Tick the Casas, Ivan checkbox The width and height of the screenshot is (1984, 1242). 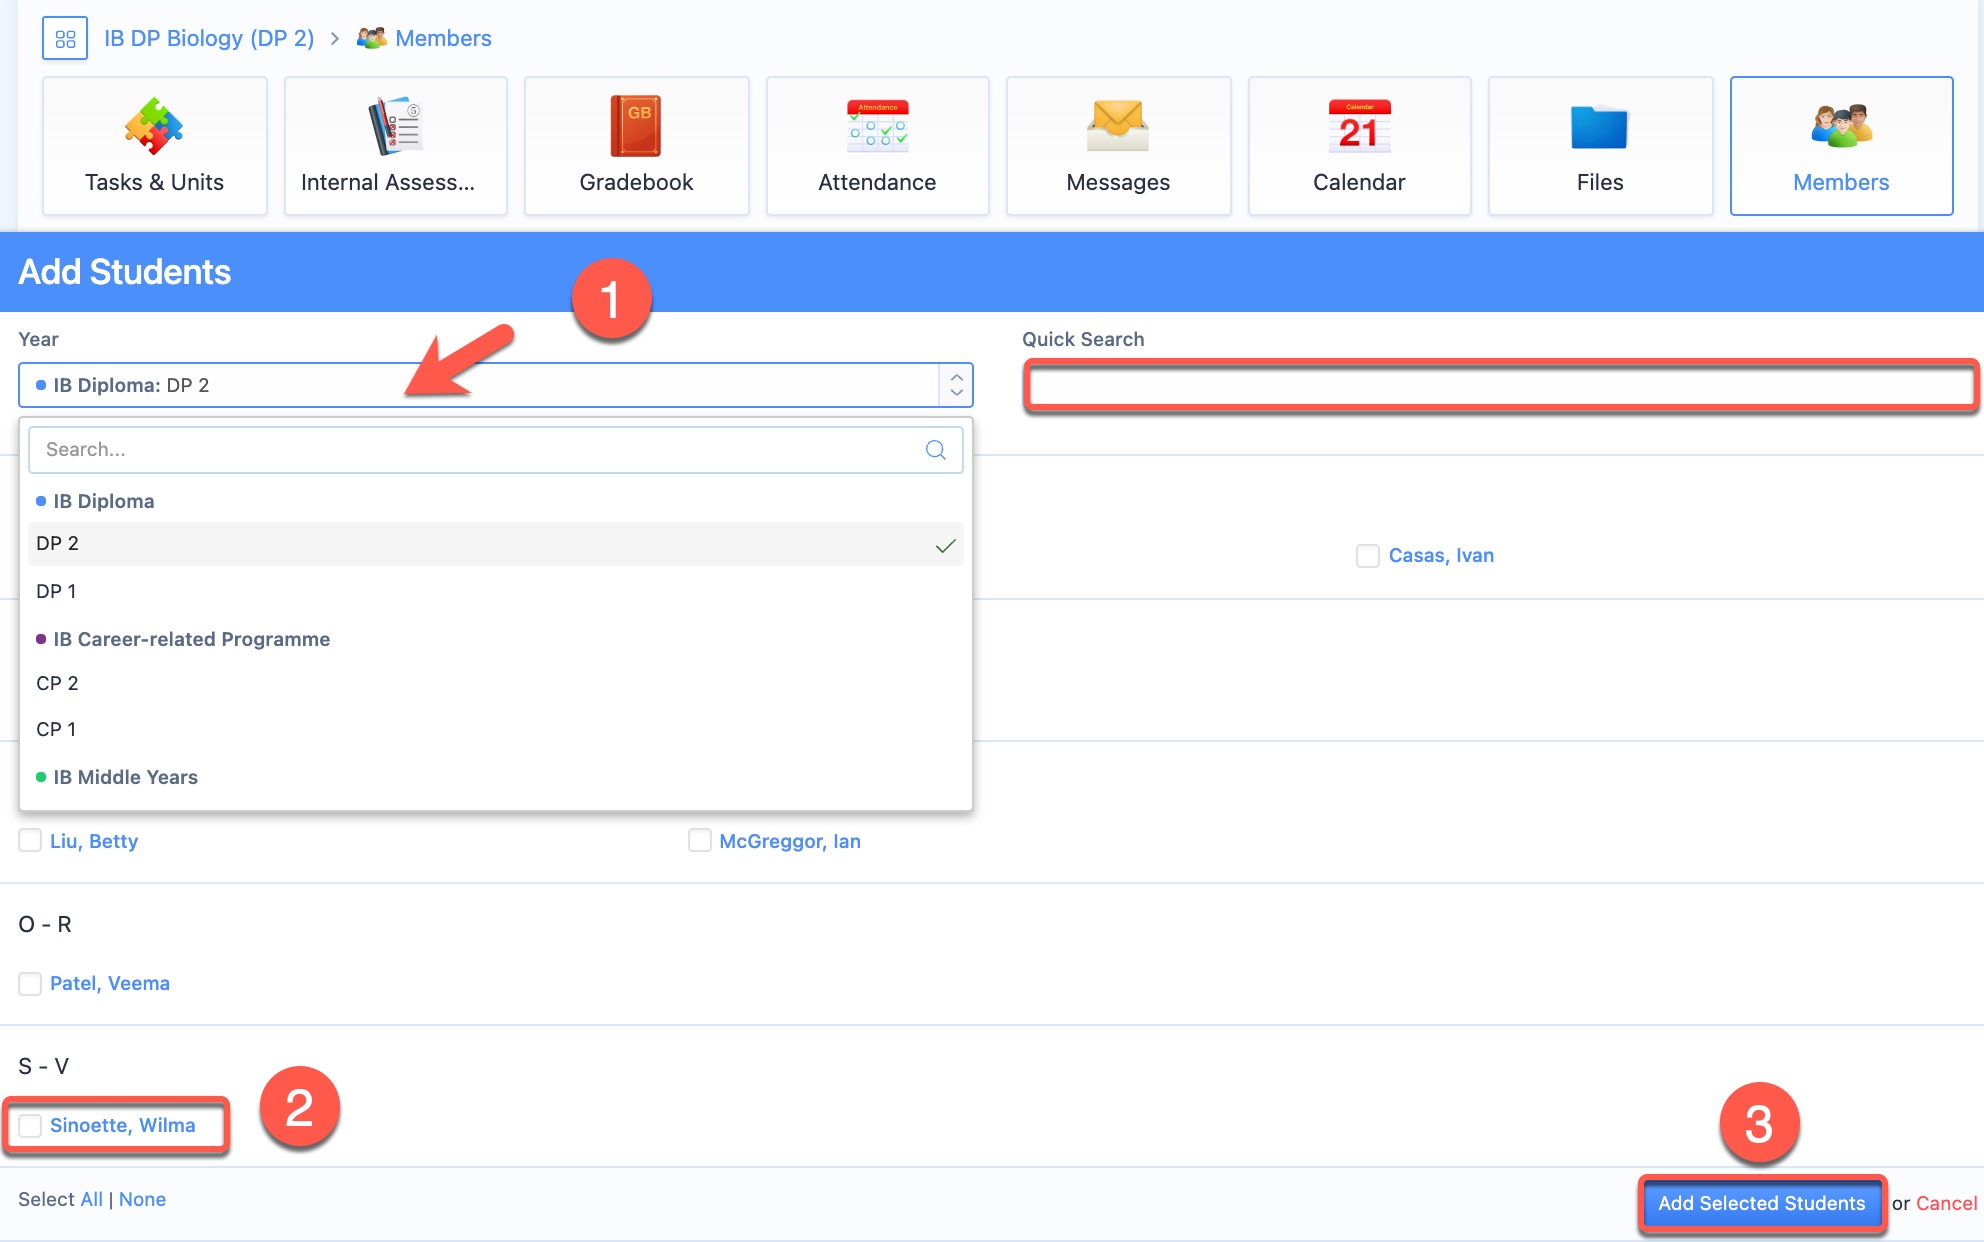pyautogui.click(x=1367, y=556)
